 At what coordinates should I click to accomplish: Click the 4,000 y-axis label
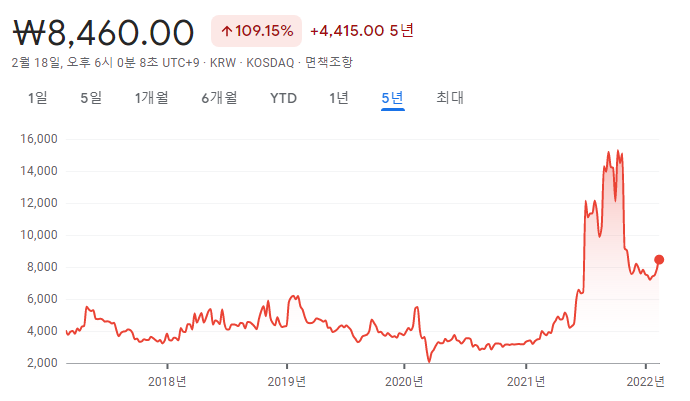pos(42,331)
